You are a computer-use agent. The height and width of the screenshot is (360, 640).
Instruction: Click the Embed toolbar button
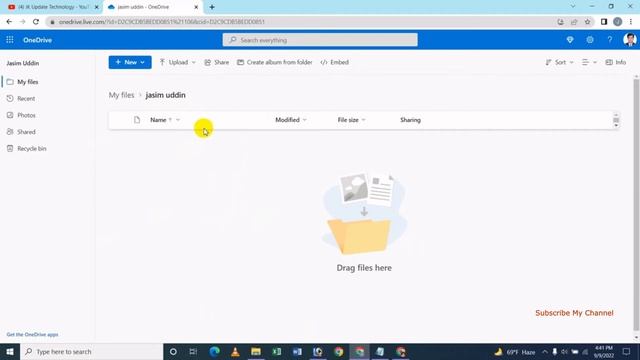335,62
